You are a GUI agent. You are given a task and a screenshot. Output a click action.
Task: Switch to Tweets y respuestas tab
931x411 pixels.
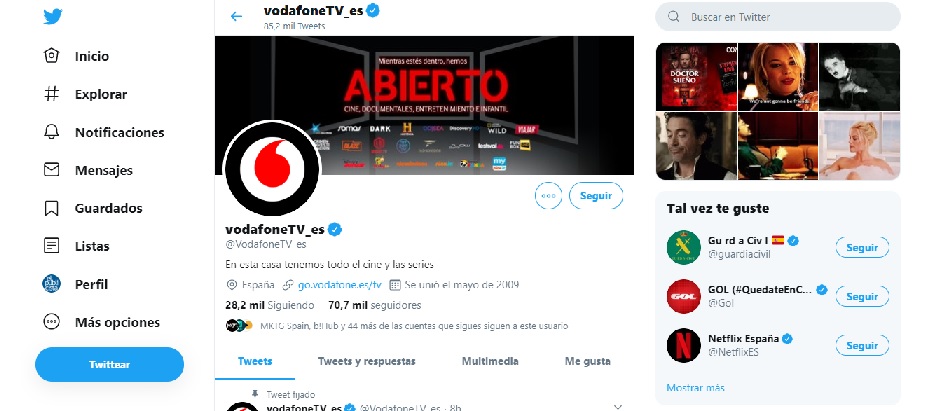tap(366, 361)
